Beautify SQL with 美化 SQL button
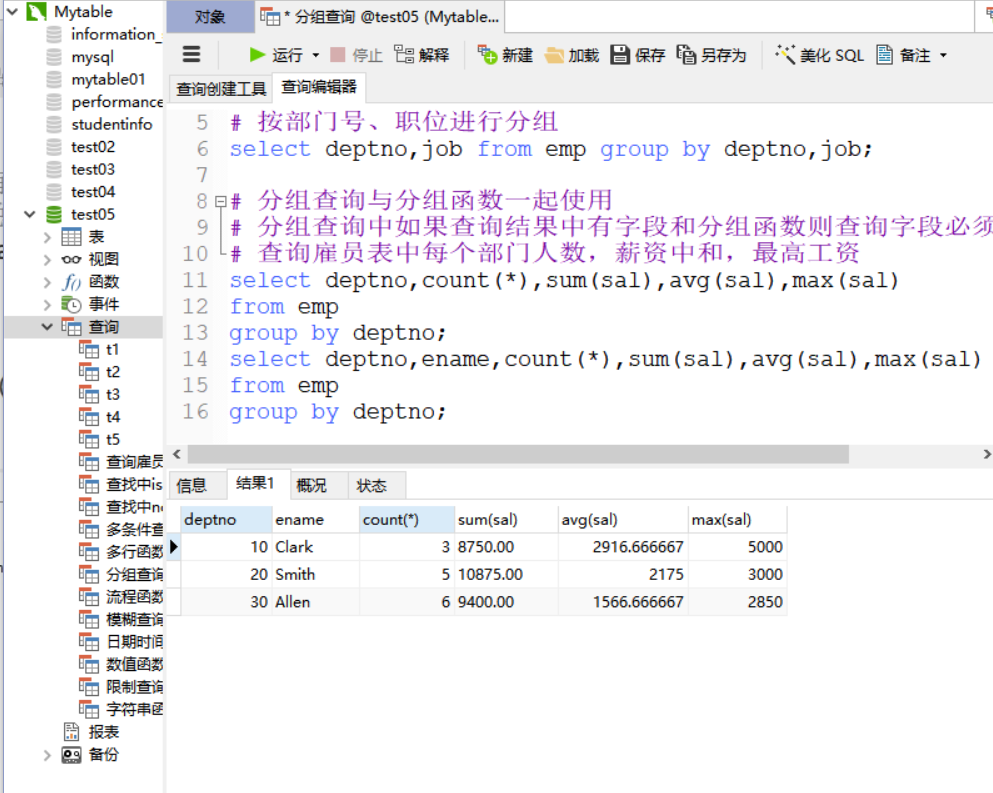 click(x=819, y=55)
